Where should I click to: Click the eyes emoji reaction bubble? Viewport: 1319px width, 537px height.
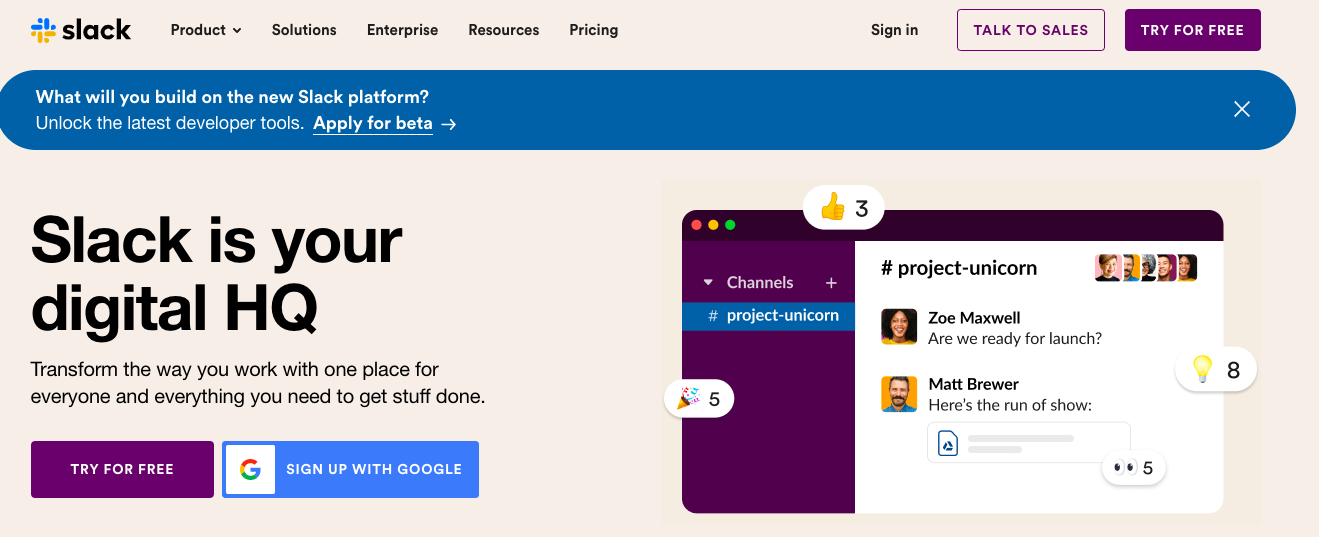click(1133, 467)
